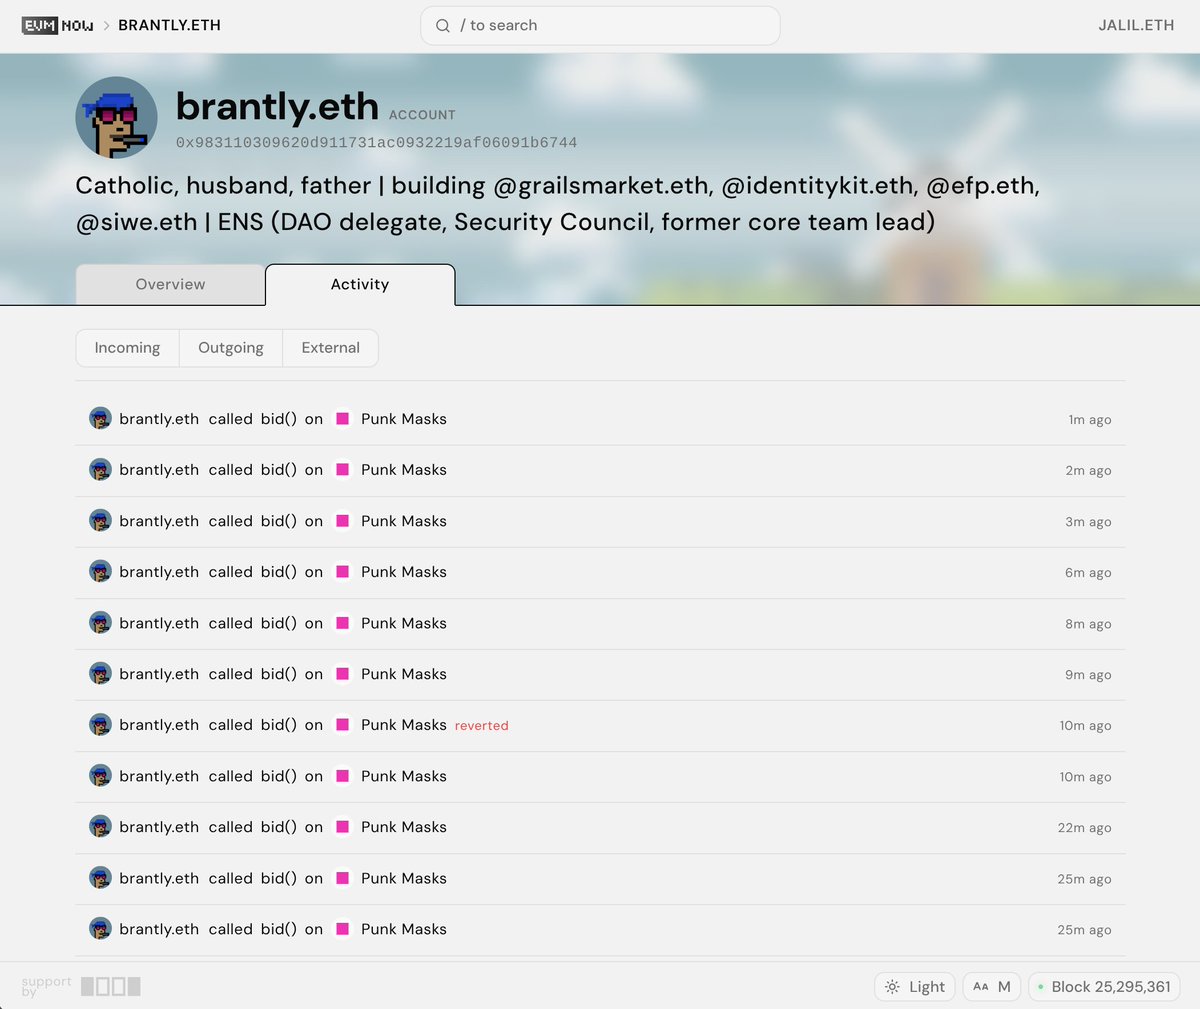The height and width of the screenshot is (1009, 1200).
Task: Click avatar in the 3m ago row
Action: point(100,521)
